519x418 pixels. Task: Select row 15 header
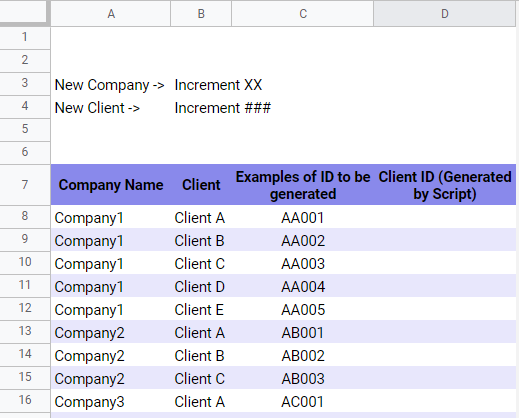25,377
